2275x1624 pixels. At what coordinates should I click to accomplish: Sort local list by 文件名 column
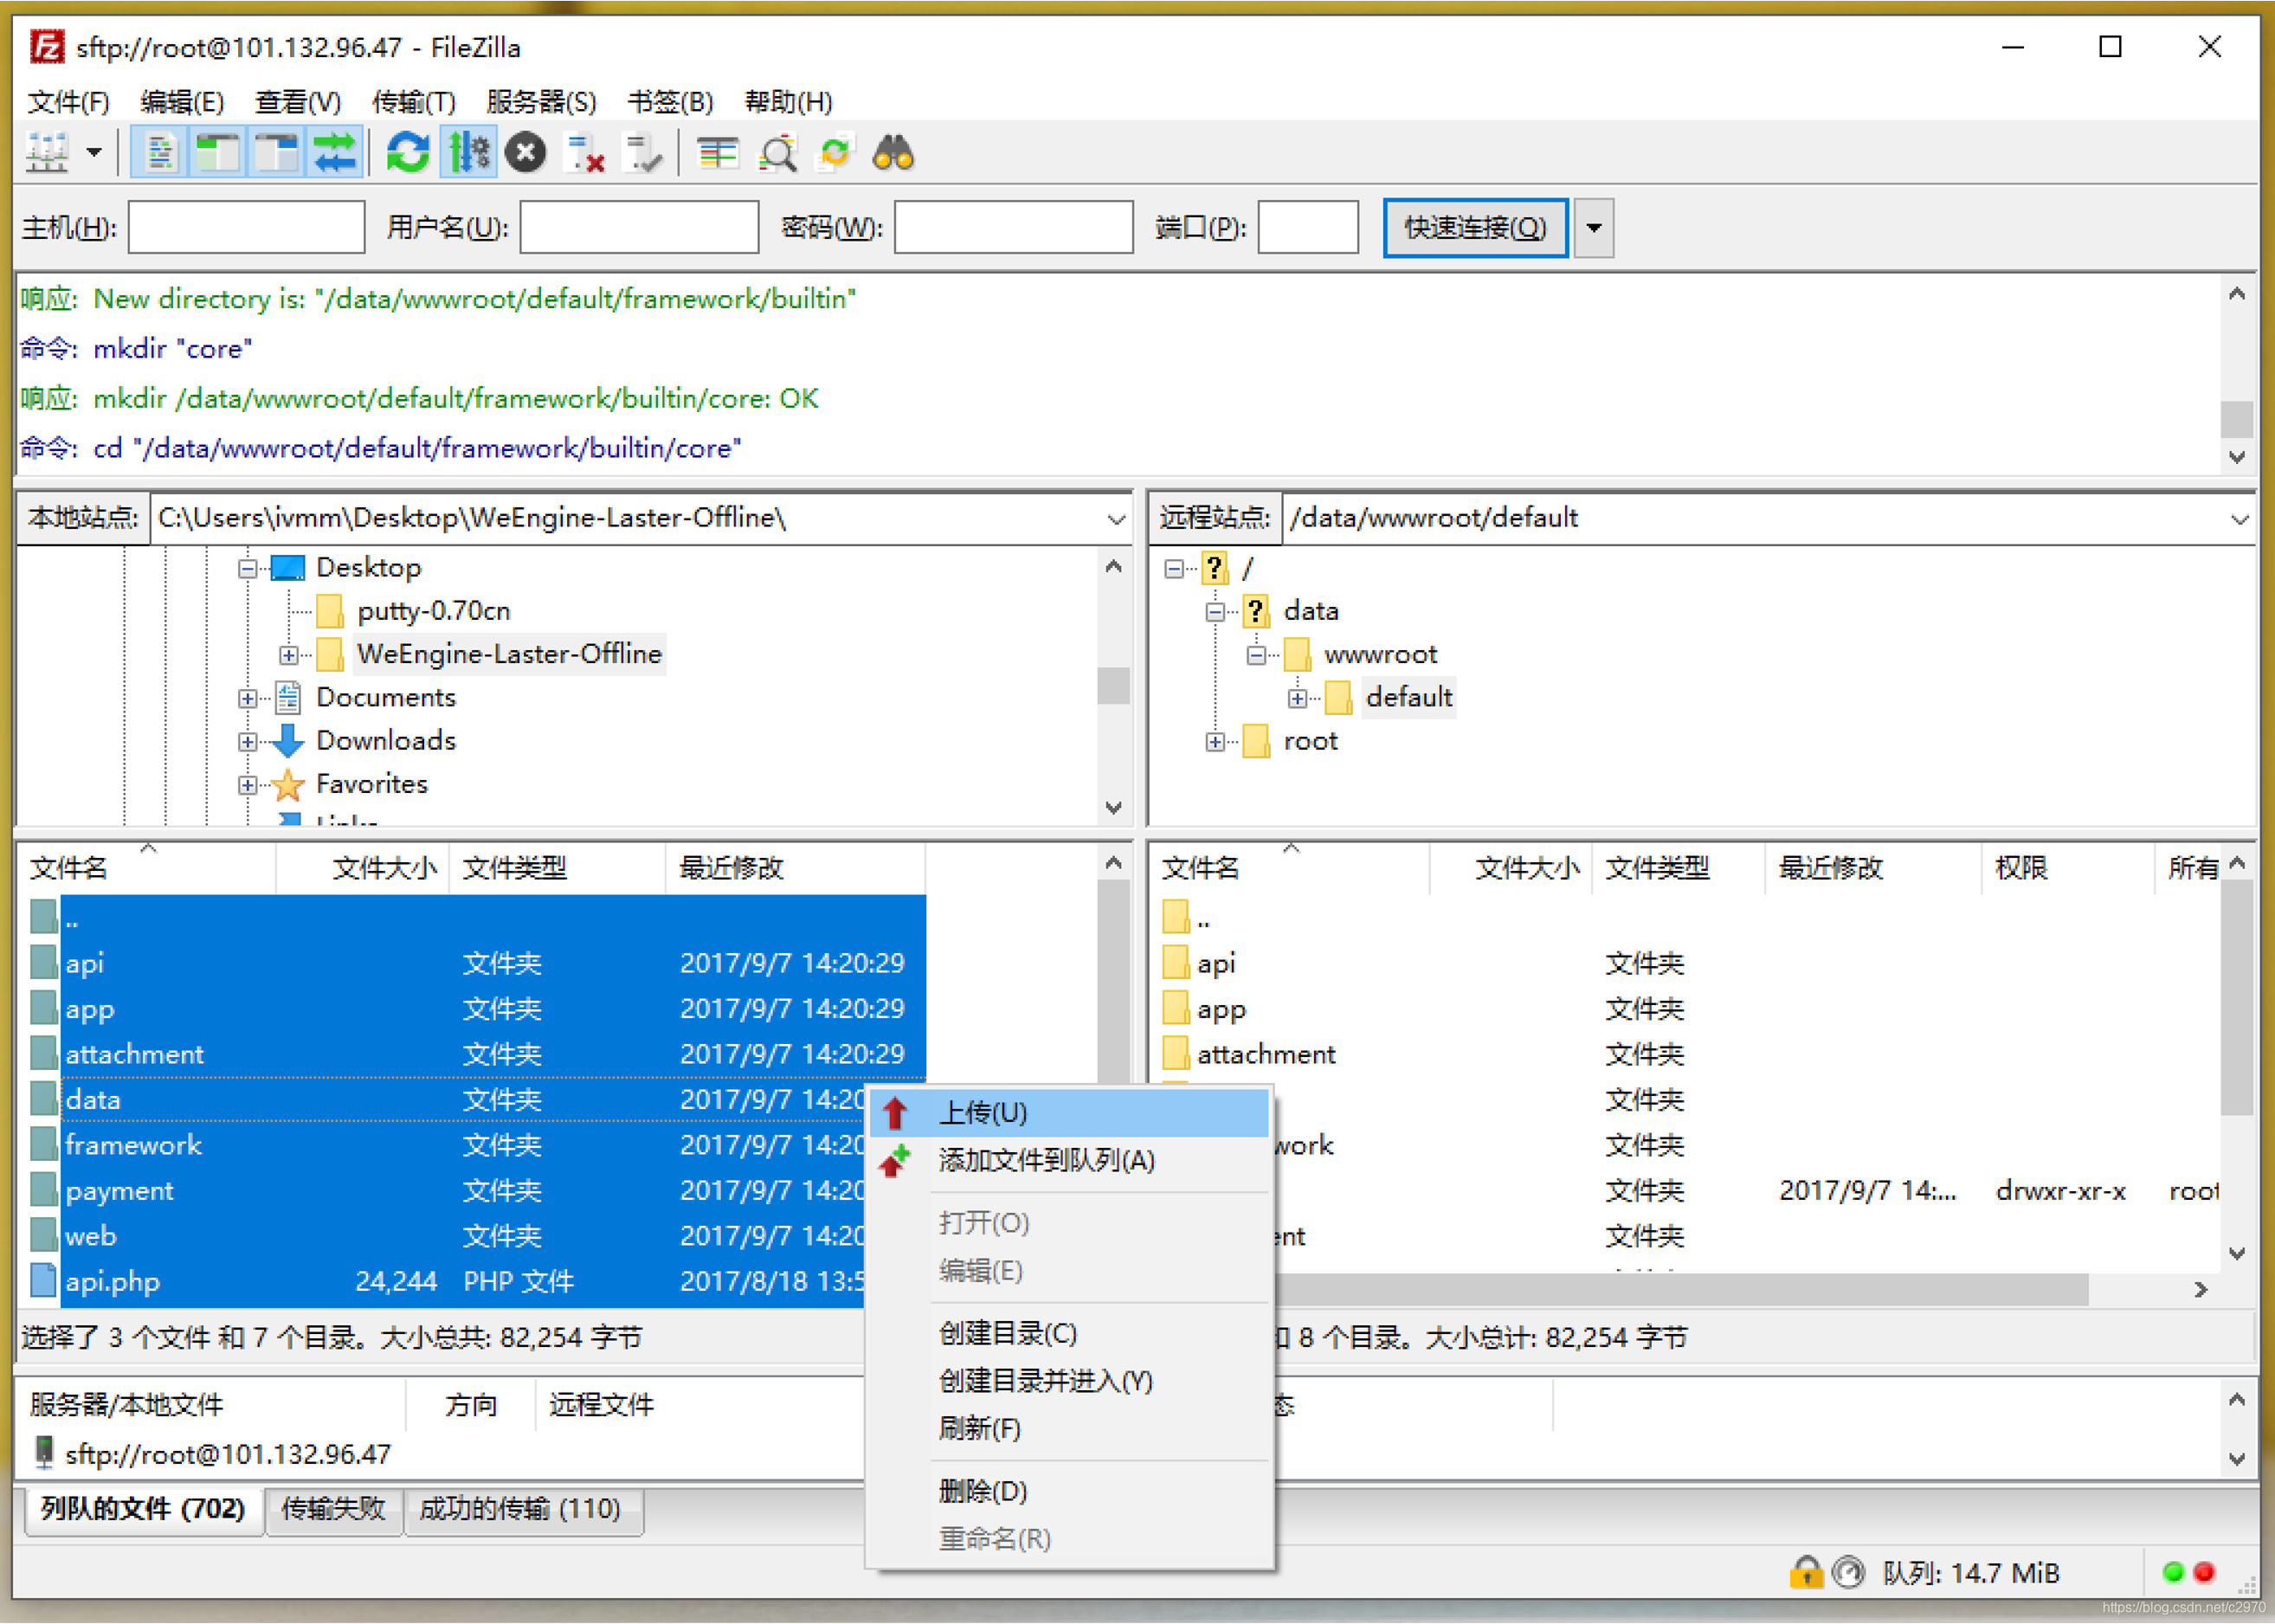point(147,867)
